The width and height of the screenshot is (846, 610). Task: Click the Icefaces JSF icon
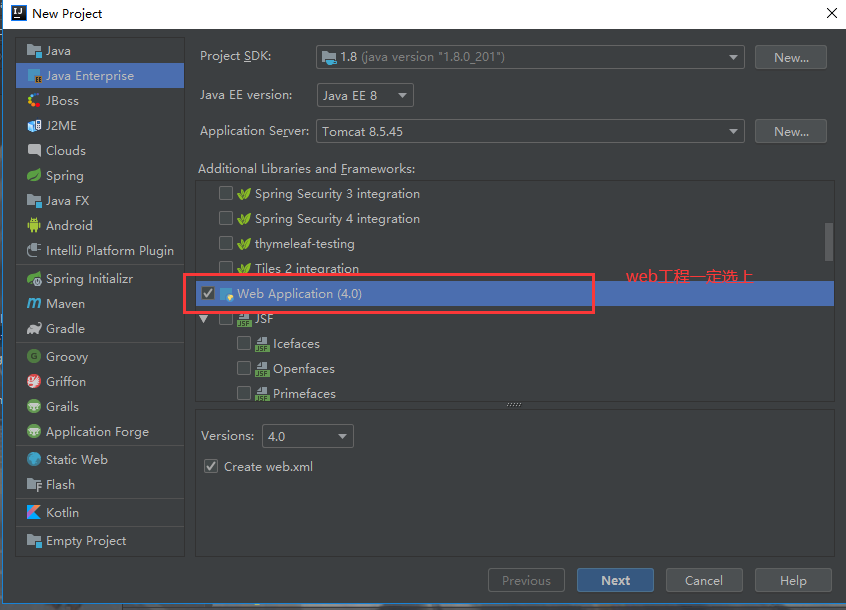262,344
